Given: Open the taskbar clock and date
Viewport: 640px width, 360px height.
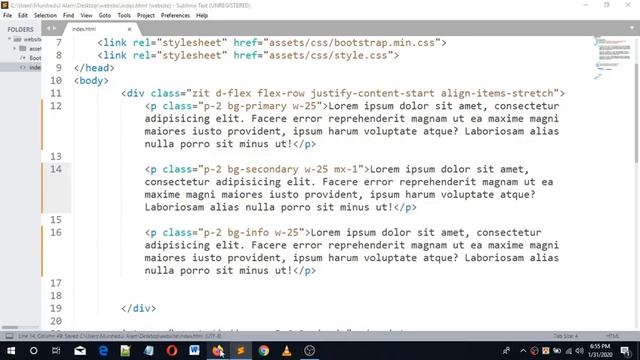Looking at the screenshot, I should 600,351.
